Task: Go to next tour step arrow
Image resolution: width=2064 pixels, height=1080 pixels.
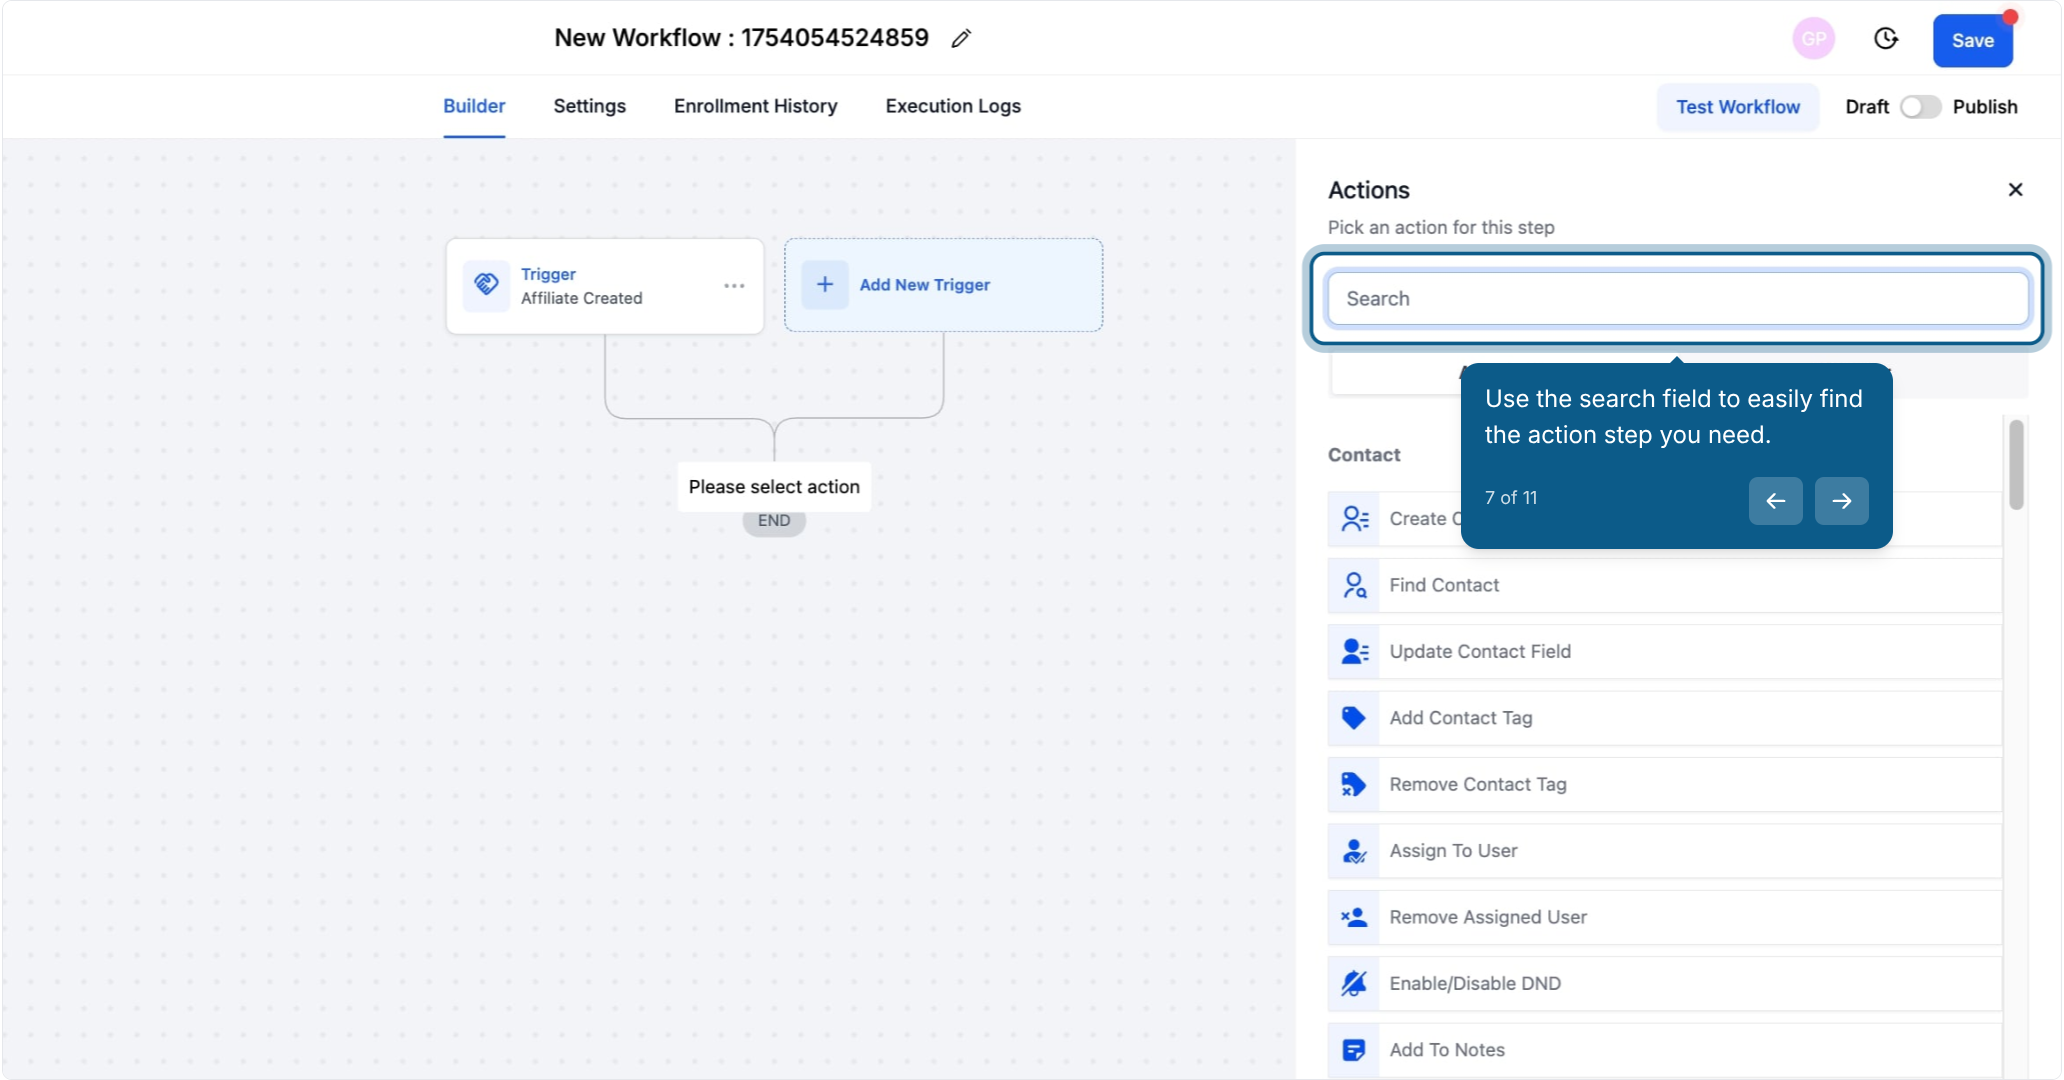Action: point(1841,501)
